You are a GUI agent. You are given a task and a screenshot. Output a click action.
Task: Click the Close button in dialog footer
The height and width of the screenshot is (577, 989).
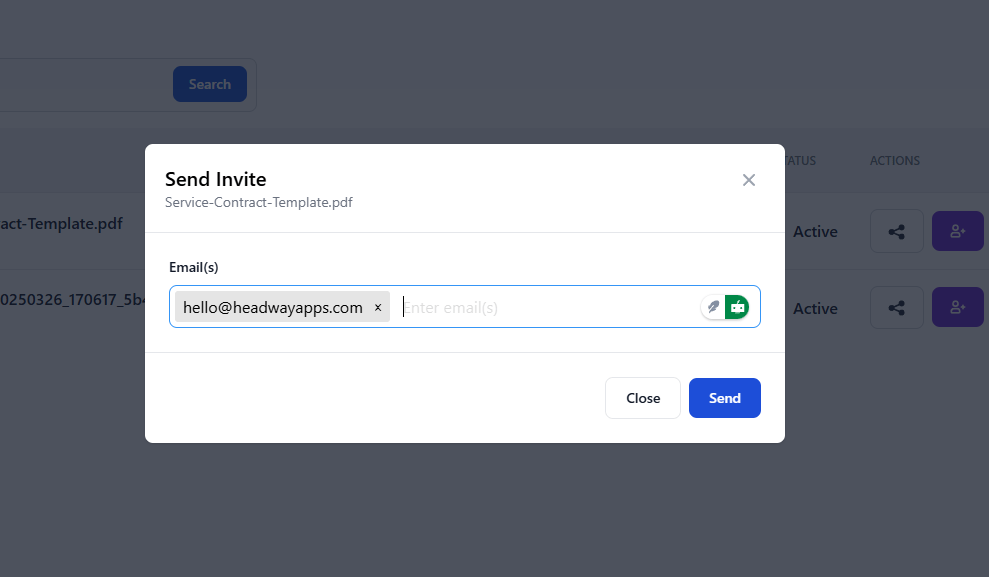tap(643, 398)
